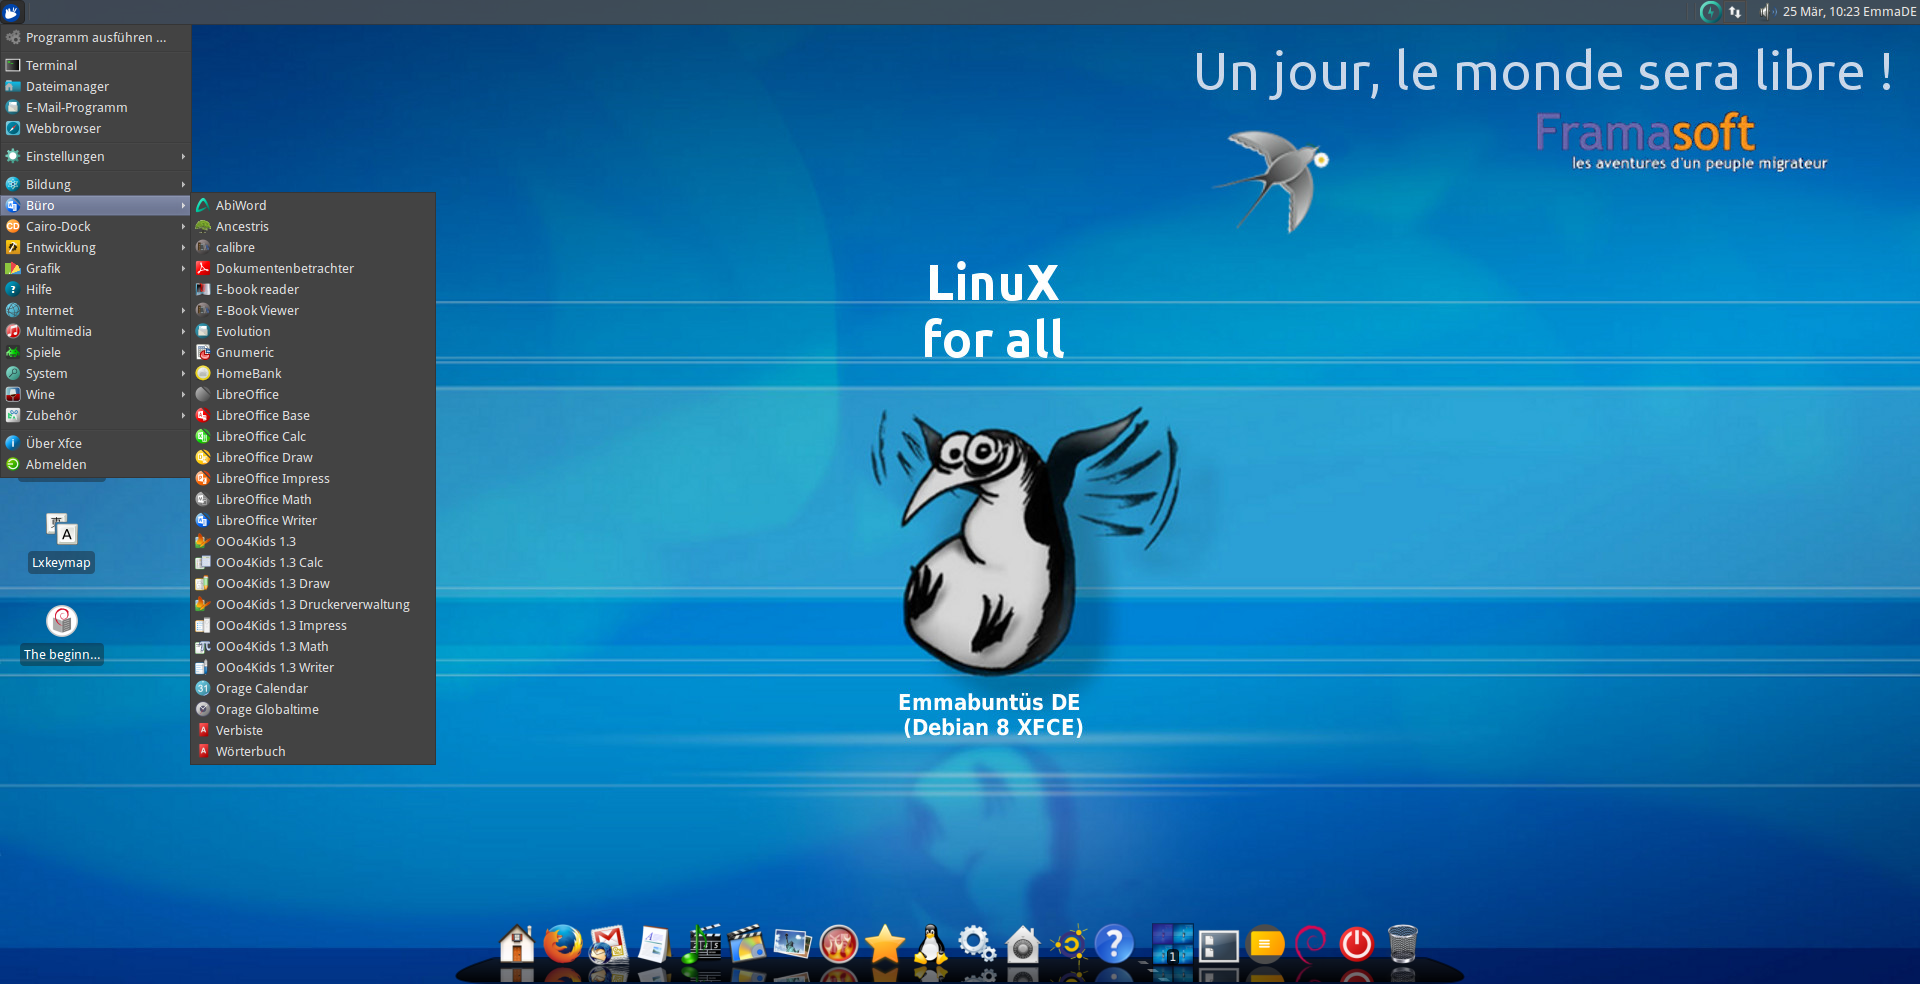Launch HomeBank from the submenu
The image size is (1920, 984).
[x=313, y=373]
